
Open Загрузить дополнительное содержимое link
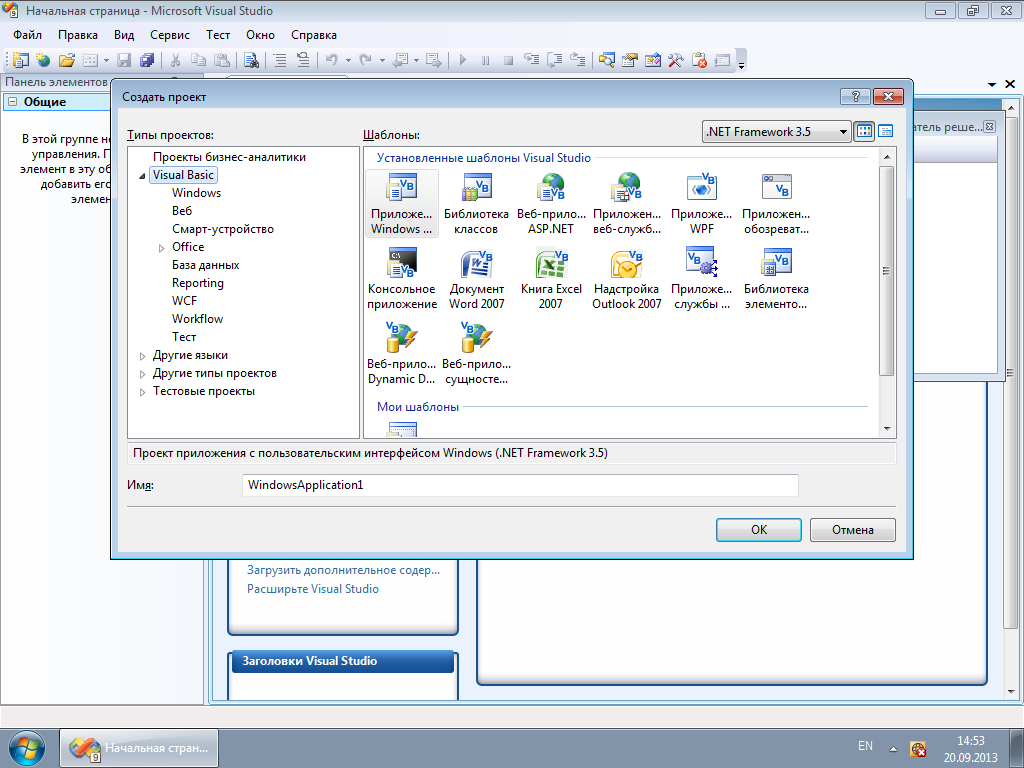[344, 570]
